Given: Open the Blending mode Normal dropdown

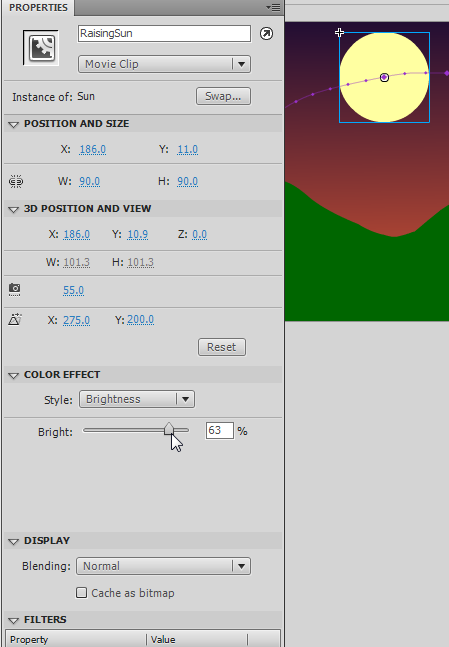Looking at the screenshot, I should [163, 566].
